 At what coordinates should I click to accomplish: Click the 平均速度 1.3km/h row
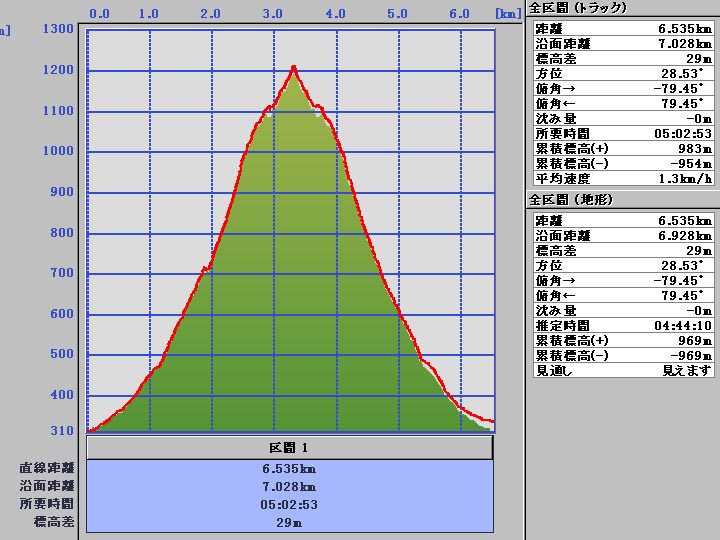623,179
